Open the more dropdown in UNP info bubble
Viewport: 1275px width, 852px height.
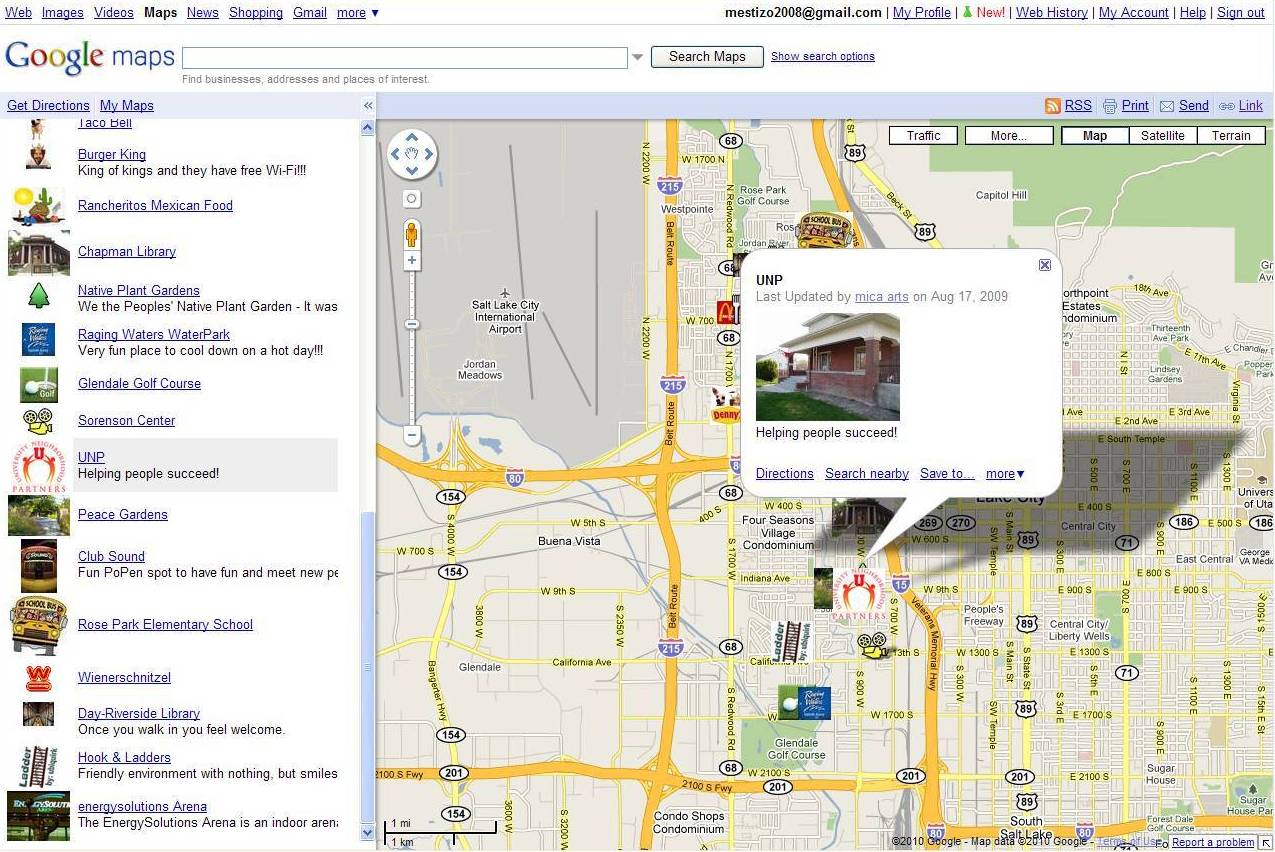point(1004,473)
